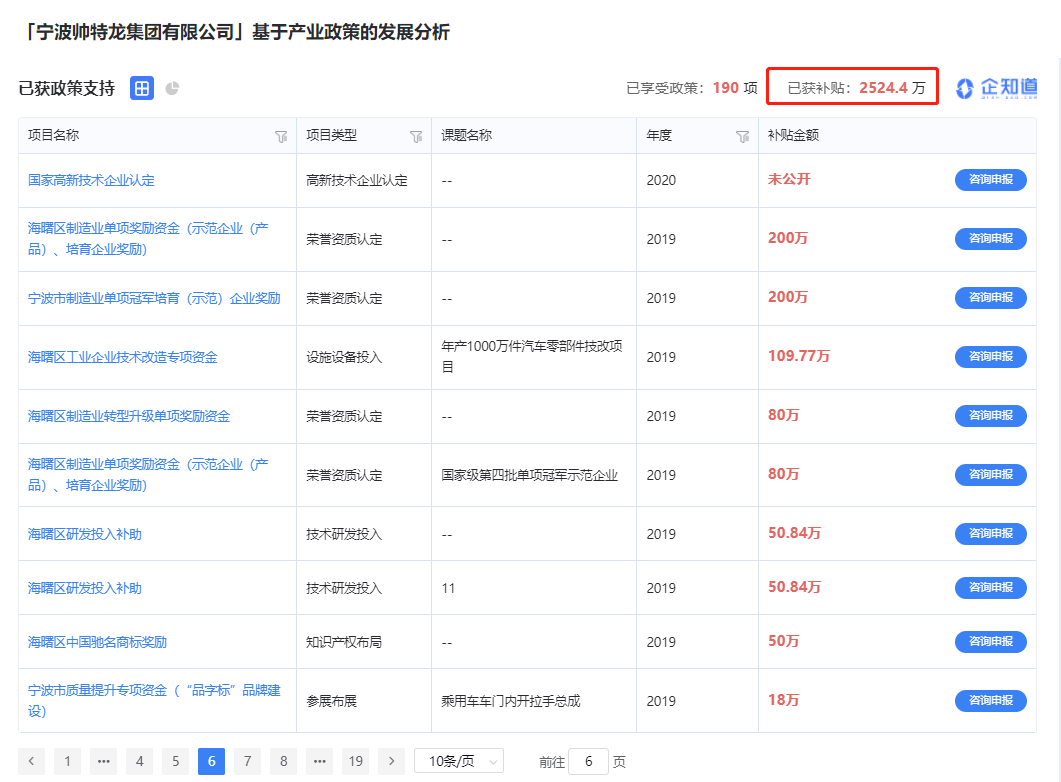
Task: Open 海曙区研发投入补助 link with 课题名称 --
Action: (x=85, y=534)
